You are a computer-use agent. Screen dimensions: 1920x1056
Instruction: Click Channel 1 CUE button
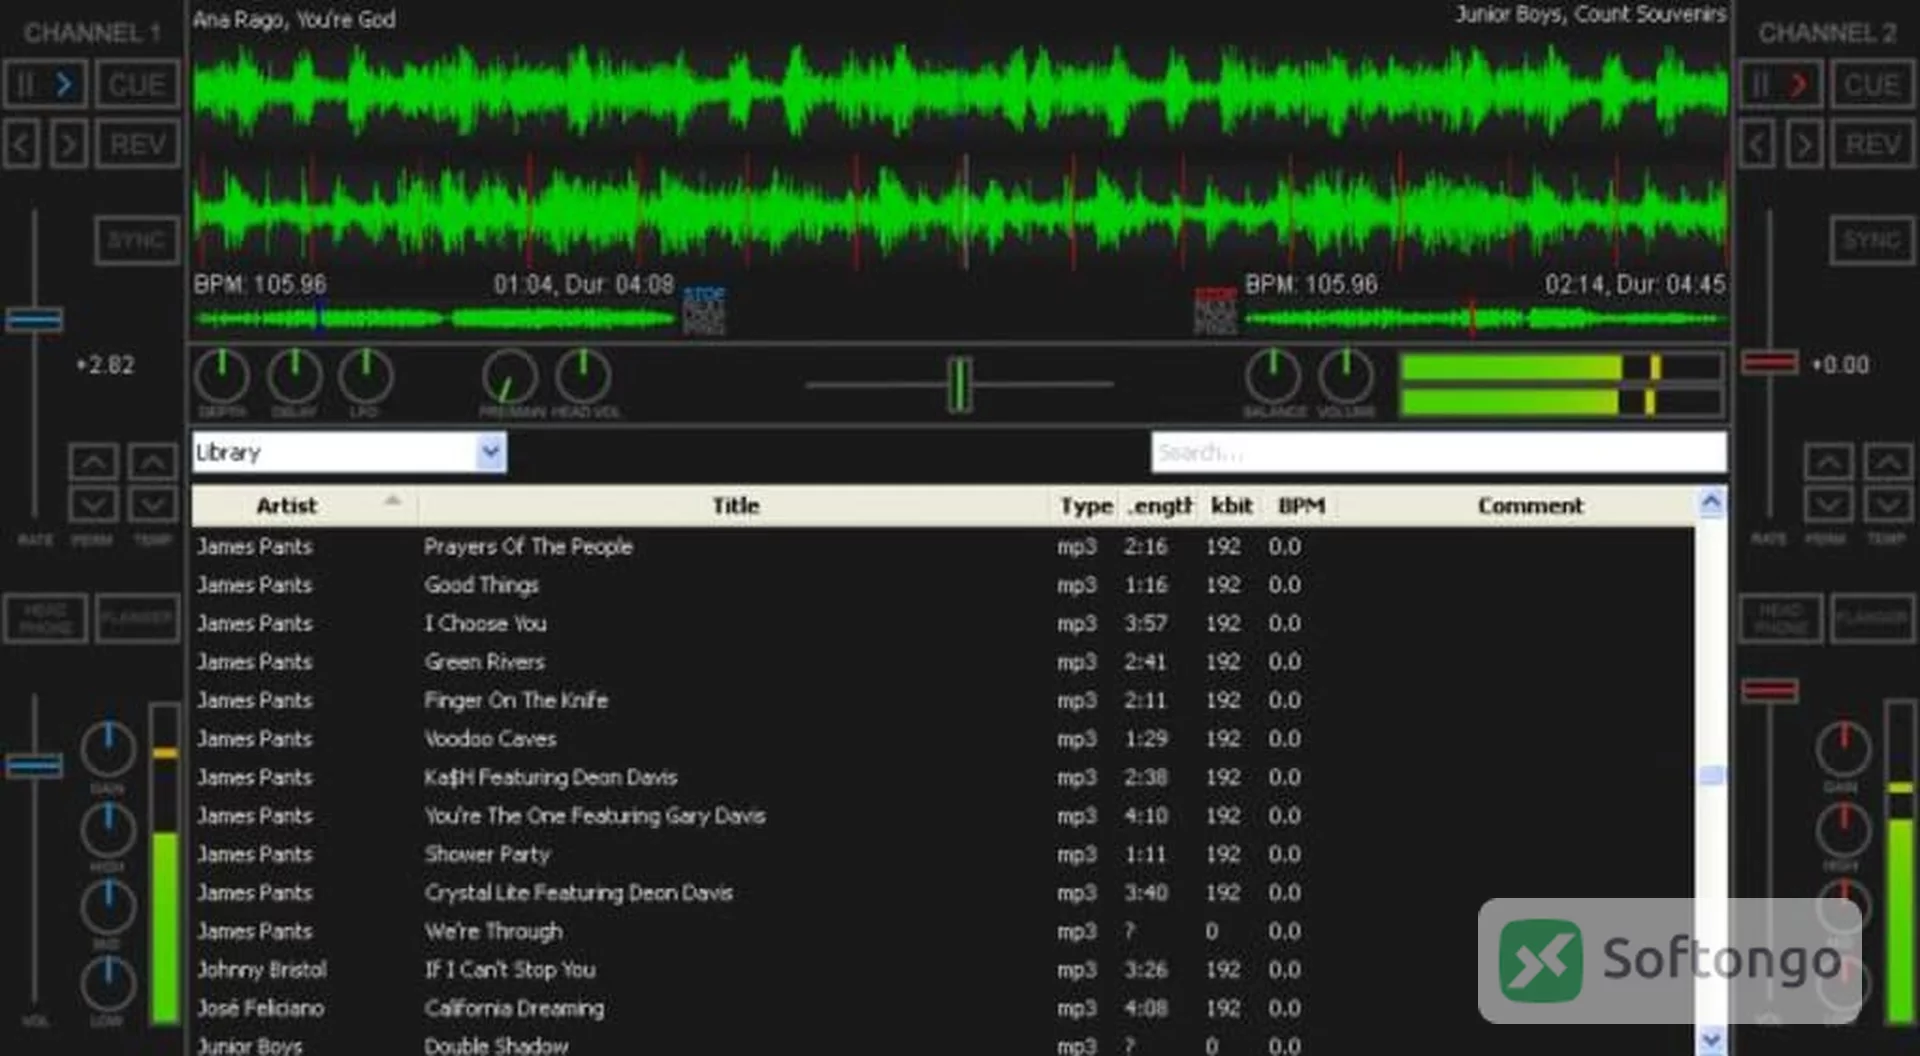pyautogui.click(x=138, y=84)
